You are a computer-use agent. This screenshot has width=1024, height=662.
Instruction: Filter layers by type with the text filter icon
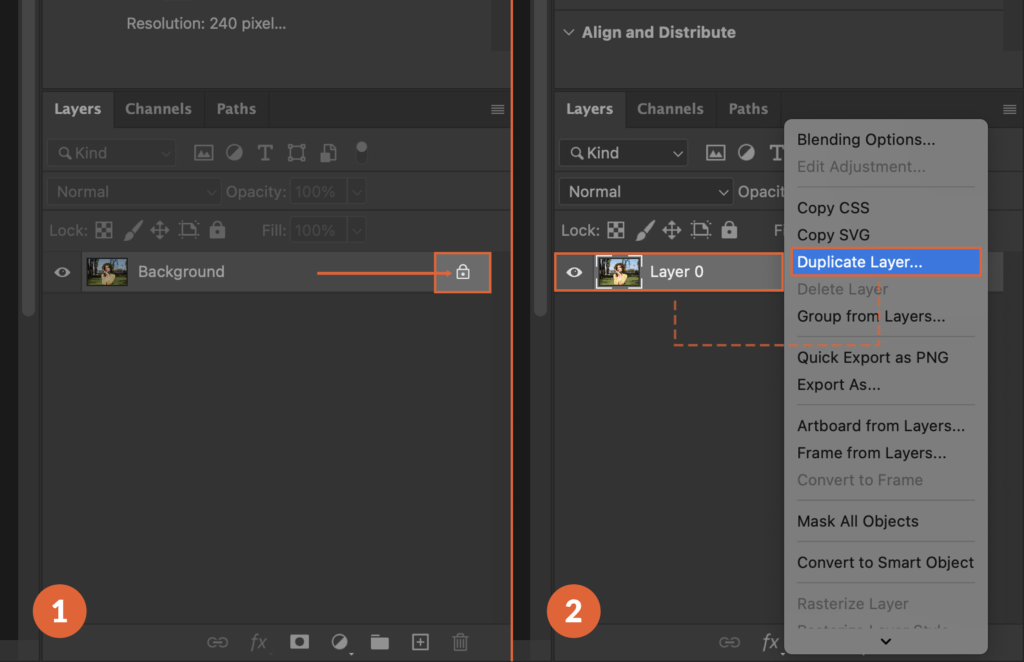[x=265, y=152]
